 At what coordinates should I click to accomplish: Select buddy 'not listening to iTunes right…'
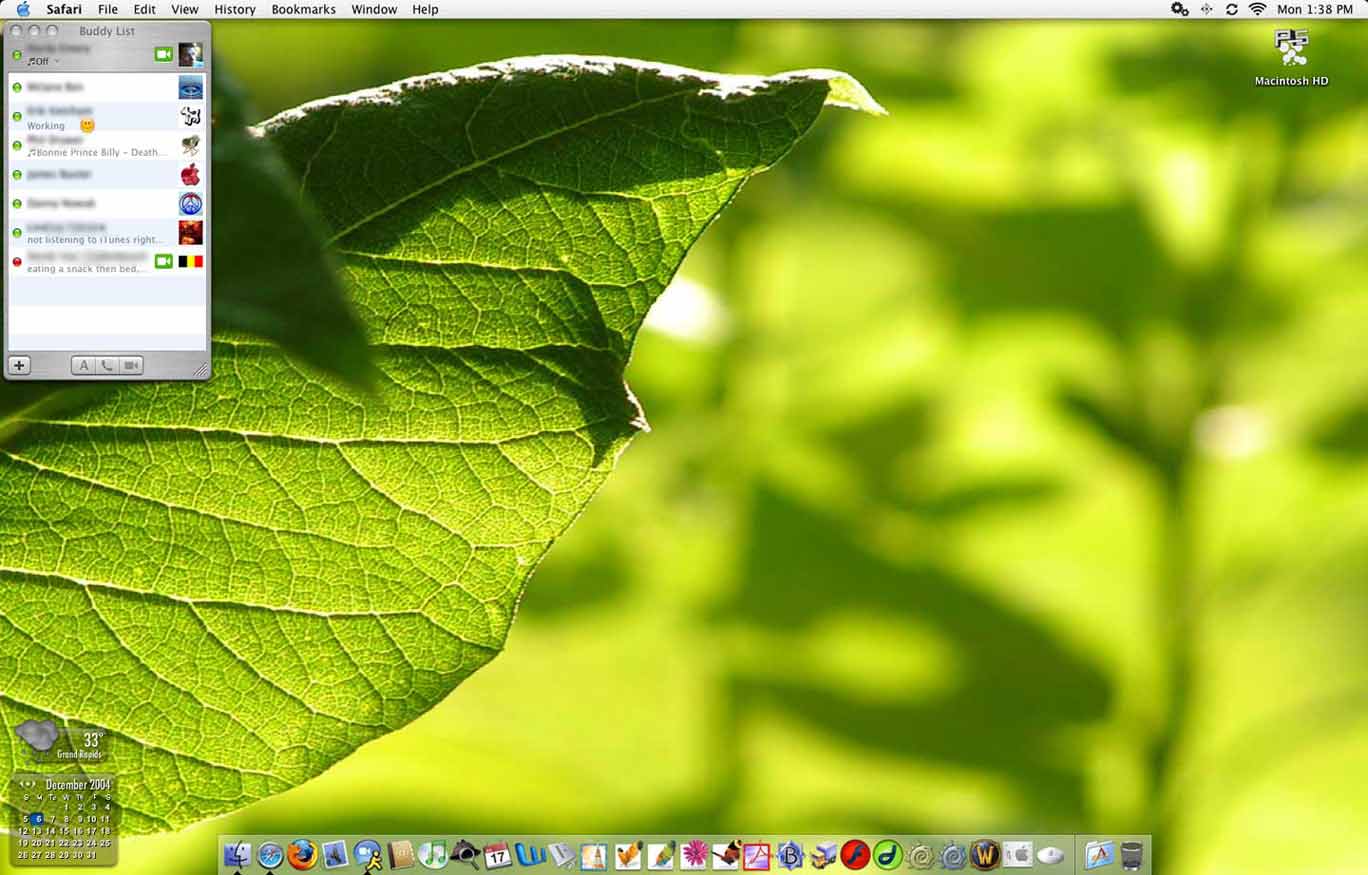coord(108,232)
